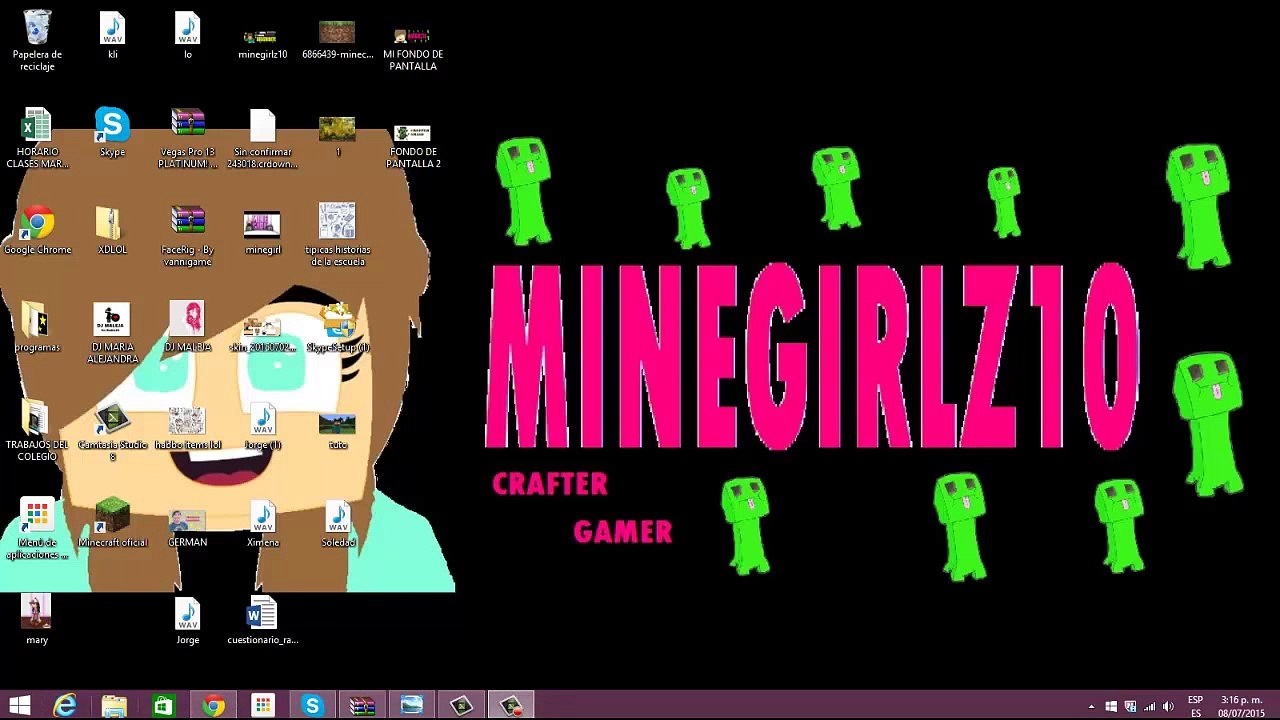Select the GERMAN image file
The height and width of the screenshot is (720, 1280).
pyautogui.click(x=187, y=528)
